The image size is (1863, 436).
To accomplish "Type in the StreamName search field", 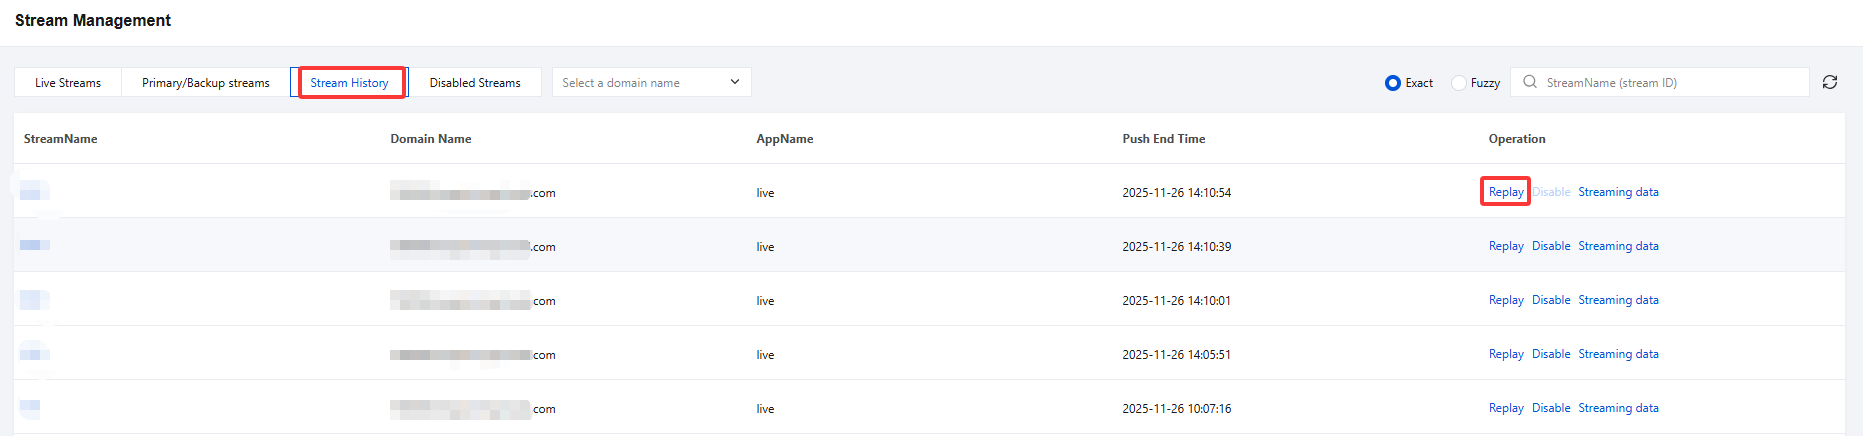I will (1670, 83).
